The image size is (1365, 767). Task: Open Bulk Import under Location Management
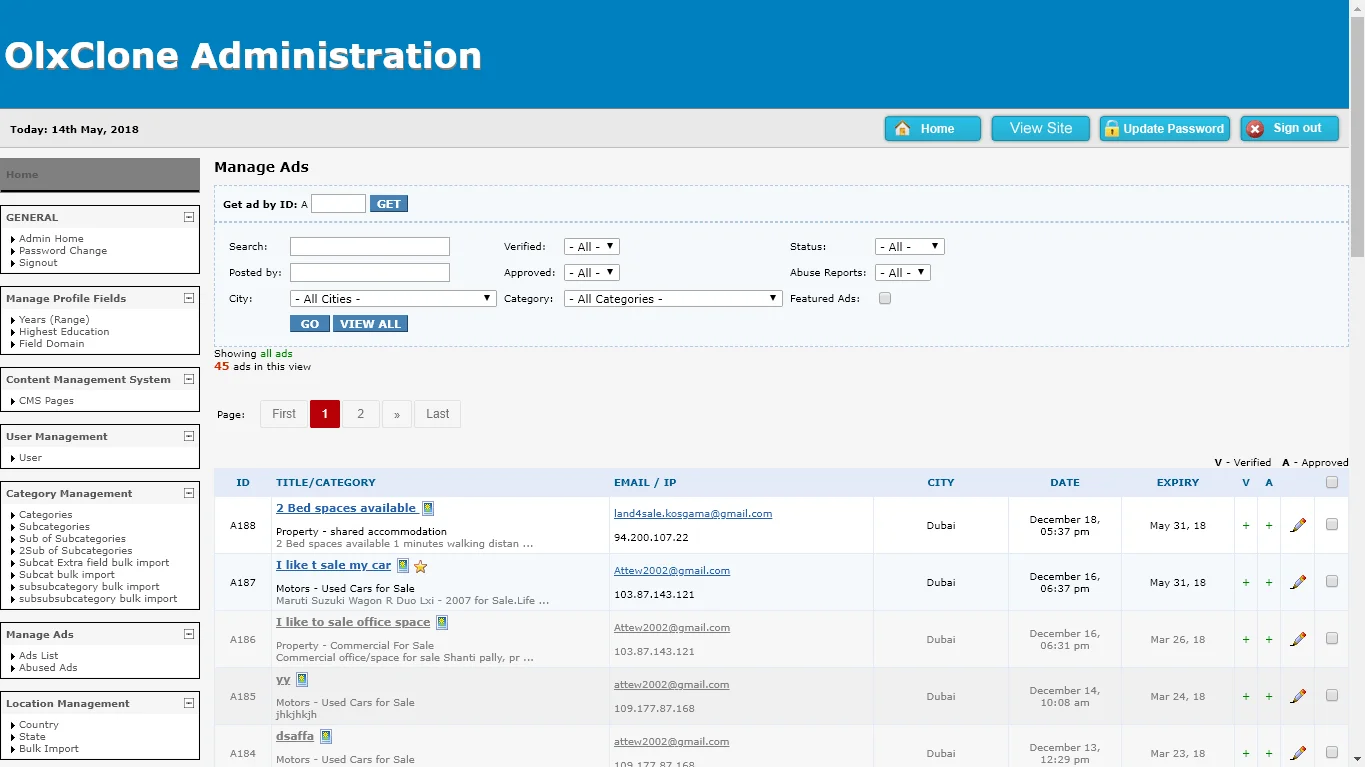[x=49, y=749]
